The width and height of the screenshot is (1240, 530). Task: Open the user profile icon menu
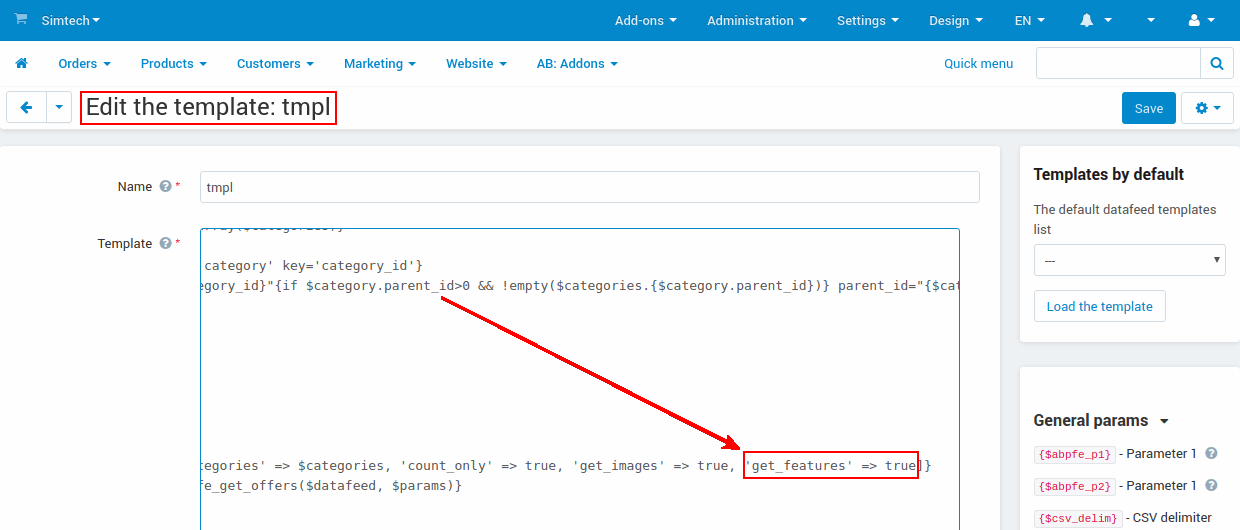coord(1194,20)
